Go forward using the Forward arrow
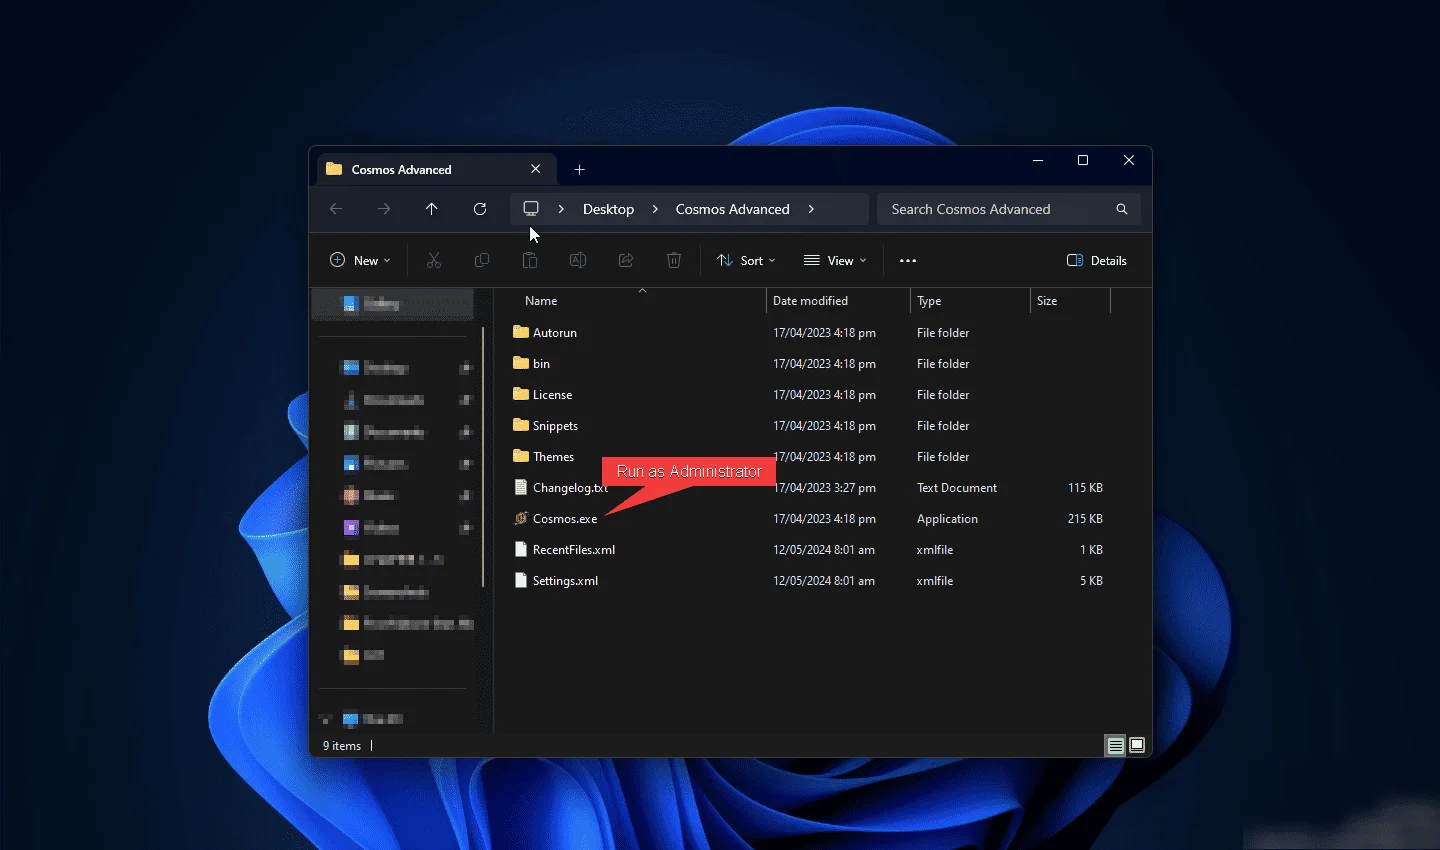Viewport: 1440px width, 850px height. pyautogui.click(x=384, y=209)
